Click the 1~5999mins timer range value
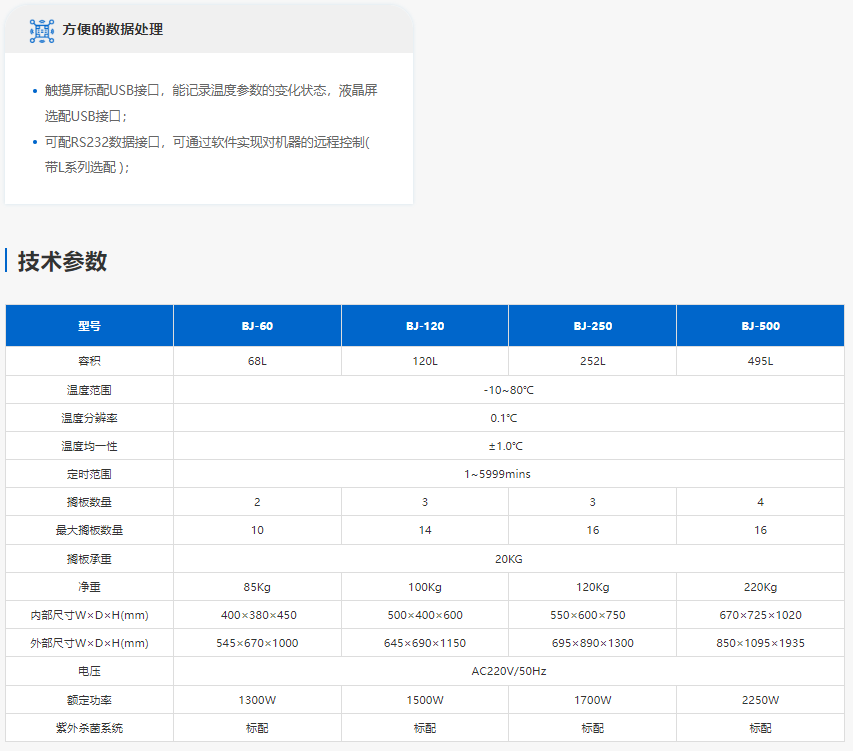The image size is (853, 751). click(x=509, y=474)
